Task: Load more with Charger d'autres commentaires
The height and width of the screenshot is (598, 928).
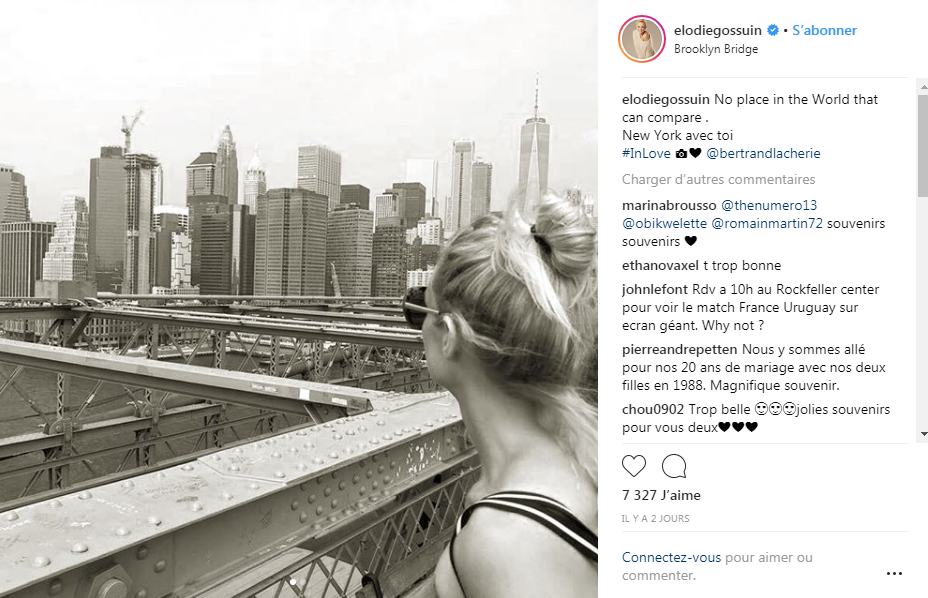Action: click(718, 179)
